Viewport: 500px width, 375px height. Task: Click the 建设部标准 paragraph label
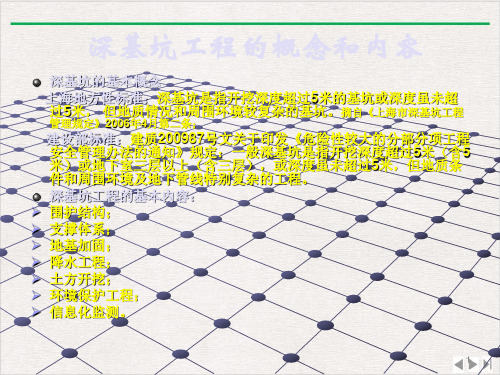coord(84,138)
